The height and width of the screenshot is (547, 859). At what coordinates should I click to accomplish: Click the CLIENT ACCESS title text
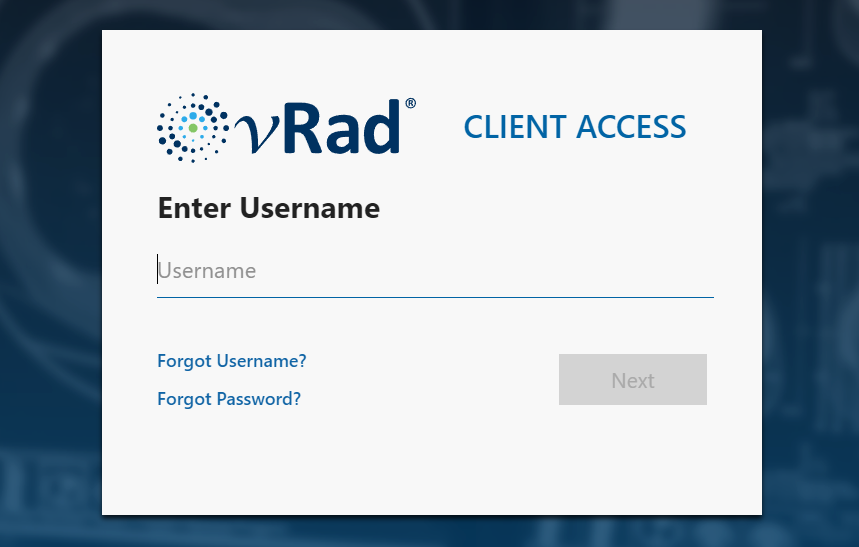click(x=575, y=127)
